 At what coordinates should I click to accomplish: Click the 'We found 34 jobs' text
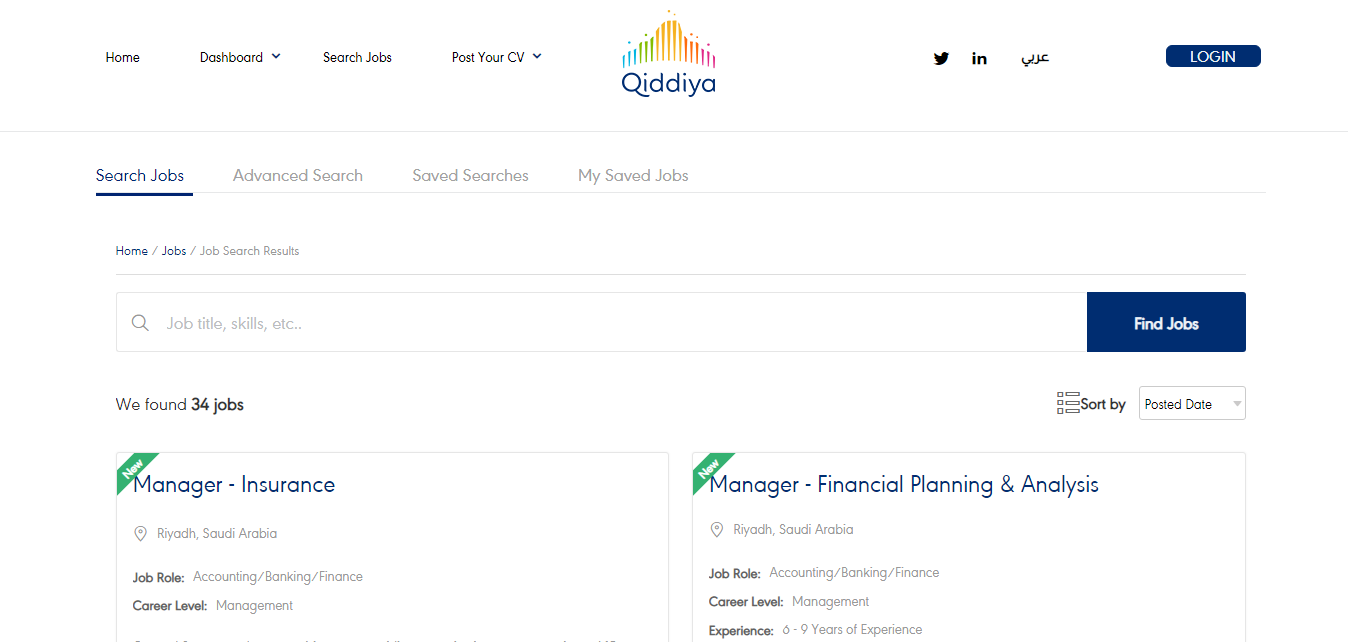[x=180, y=405]
